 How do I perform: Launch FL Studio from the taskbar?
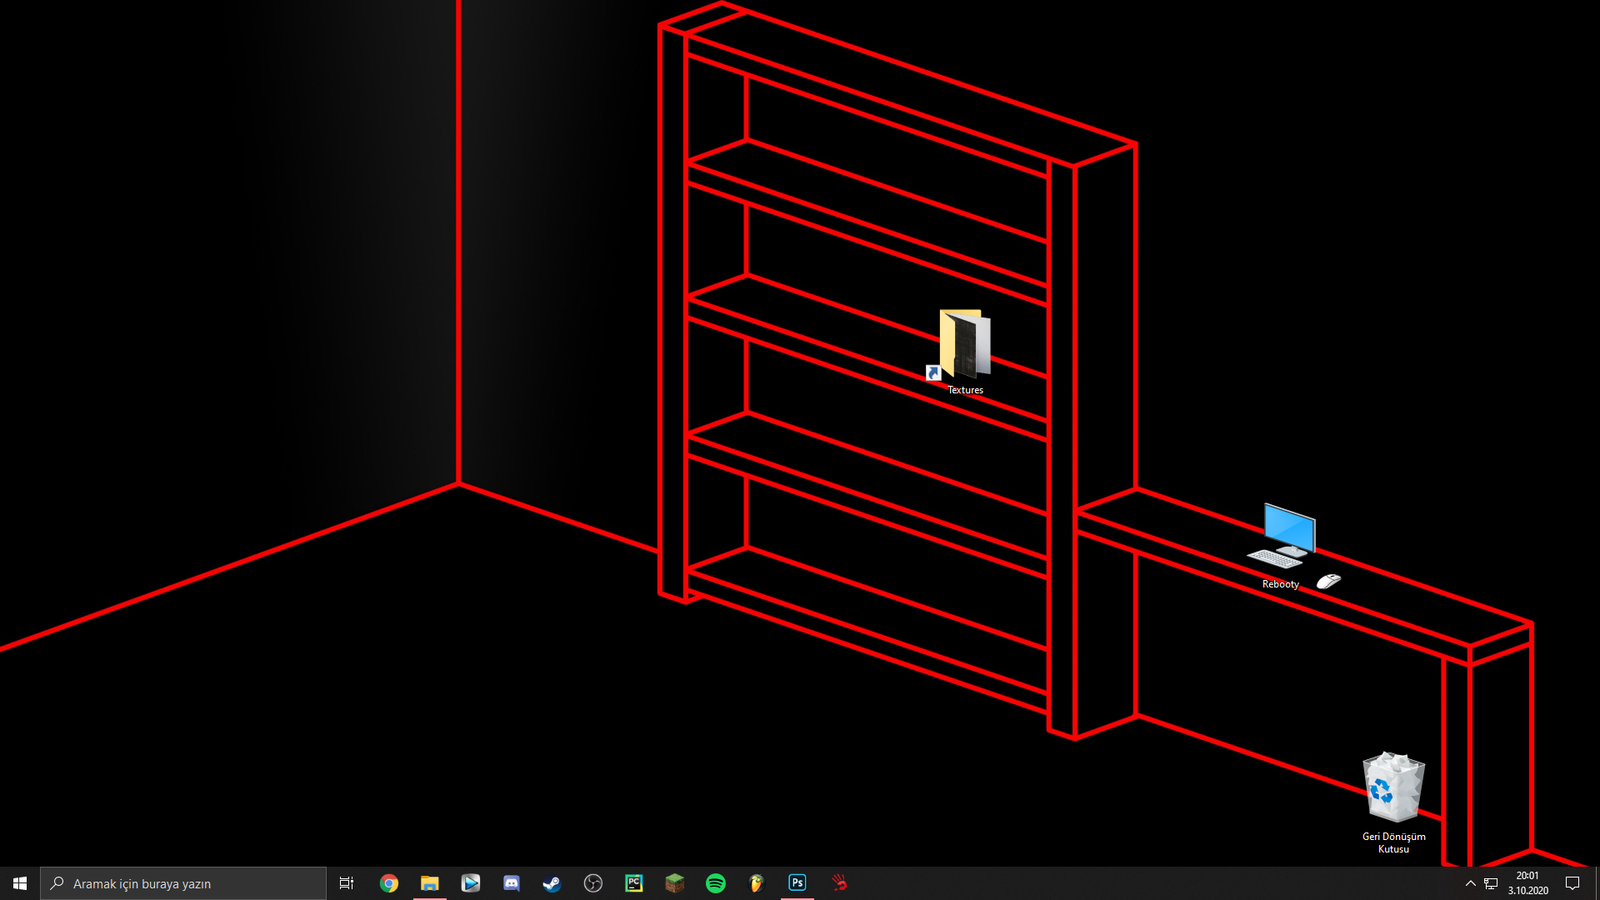tap(757, 883)
